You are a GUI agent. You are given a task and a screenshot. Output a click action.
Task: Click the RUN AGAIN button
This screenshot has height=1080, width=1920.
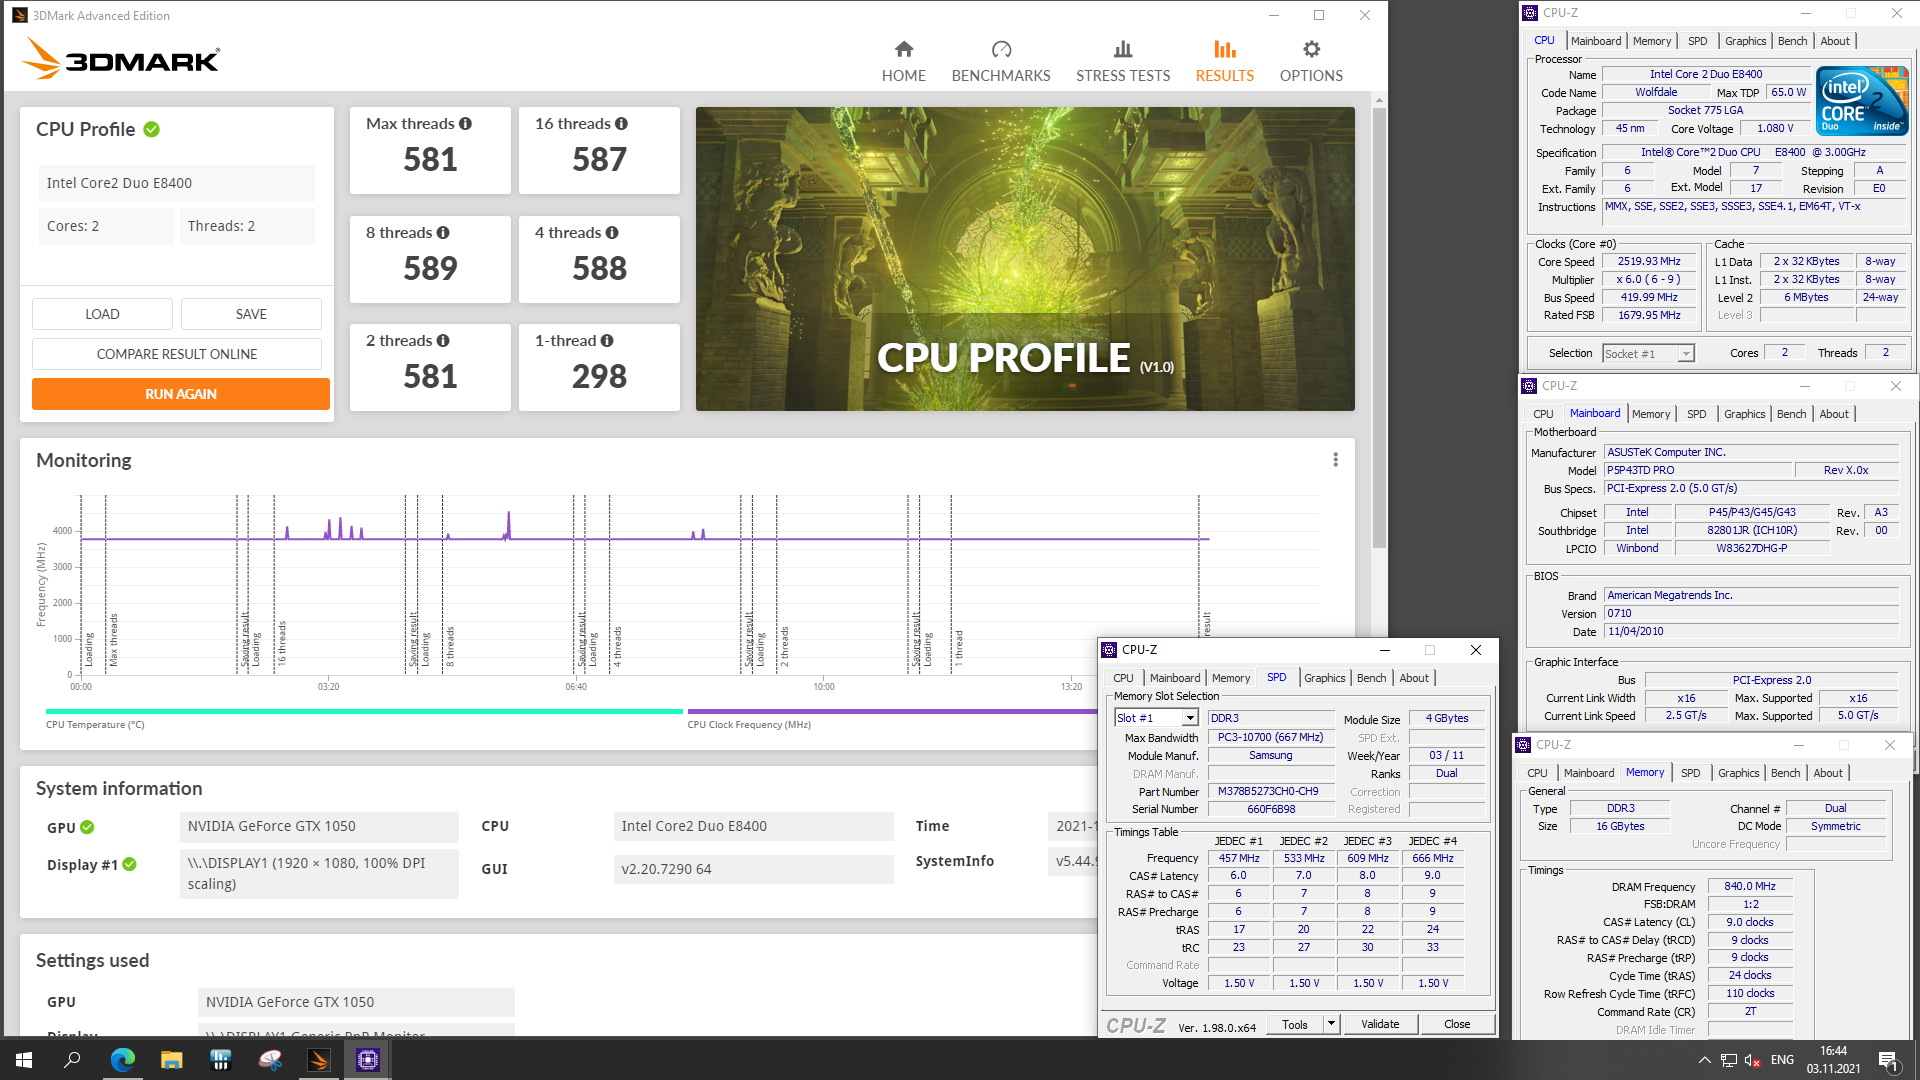coord(181,394)
